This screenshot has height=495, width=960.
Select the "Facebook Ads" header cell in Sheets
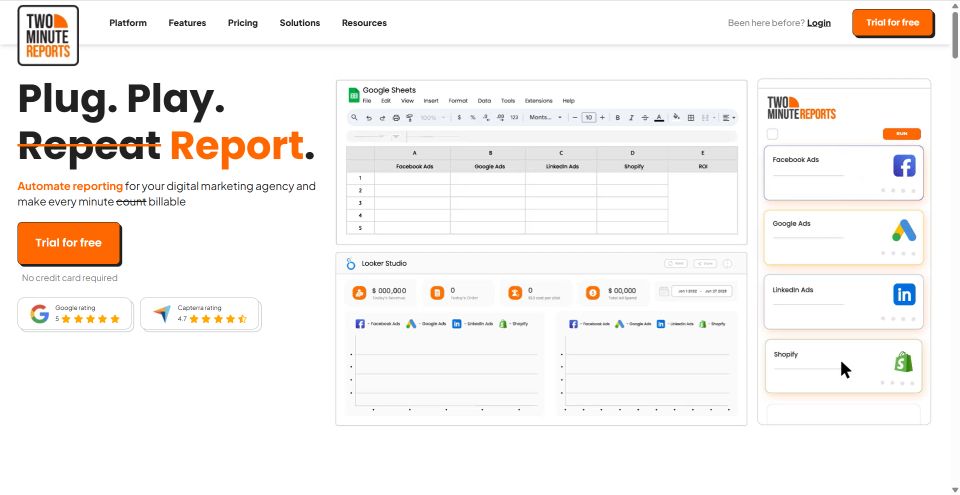click(x=413, y=166)
